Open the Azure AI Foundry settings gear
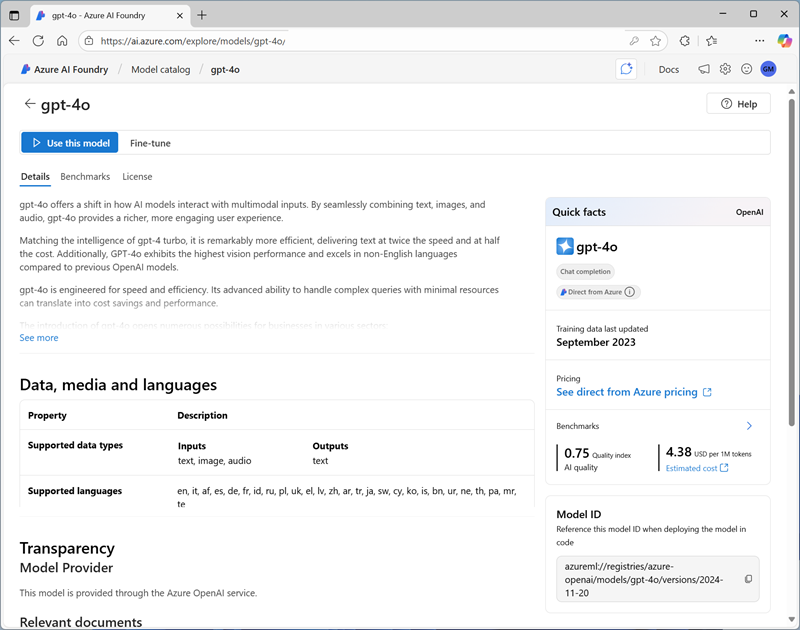The image size is (800, 630). click(x=725, y=69)
